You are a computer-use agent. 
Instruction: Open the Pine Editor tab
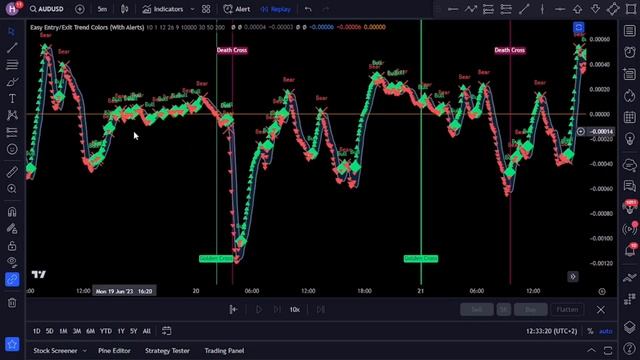[x=114, y=351]
